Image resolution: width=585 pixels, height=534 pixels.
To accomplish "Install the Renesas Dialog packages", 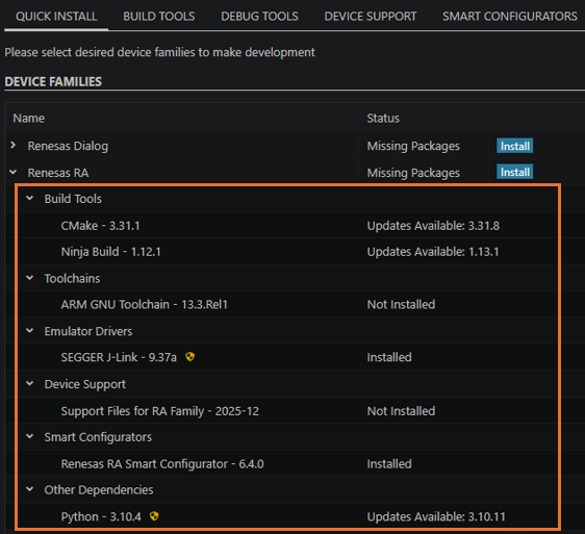I will point(514,146).
